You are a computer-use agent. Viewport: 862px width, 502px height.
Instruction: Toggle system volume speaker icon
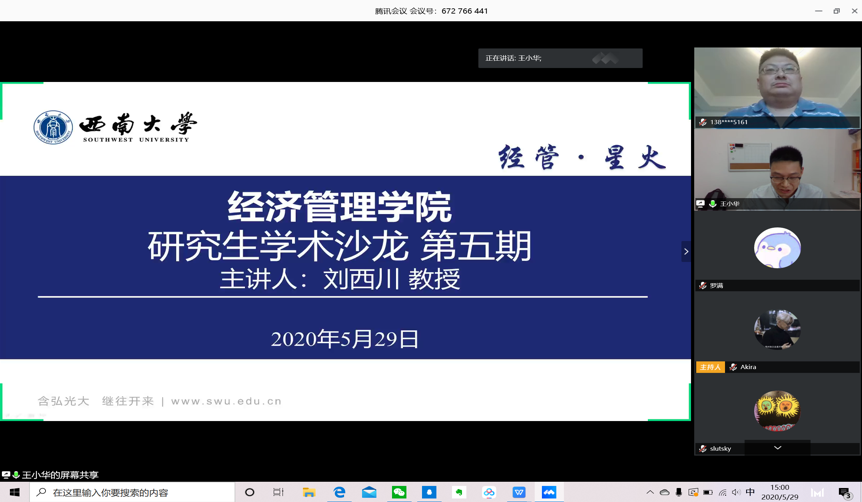tap(736, 492)
